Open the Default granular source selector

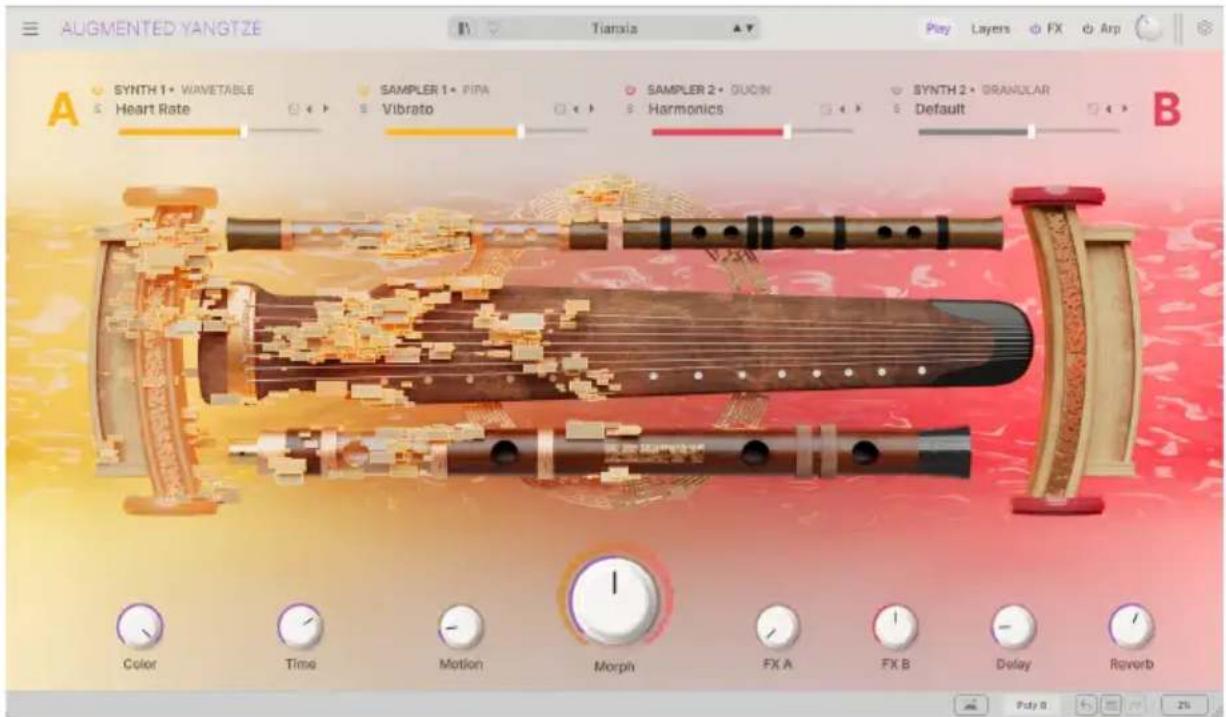(x=940, y=109)
